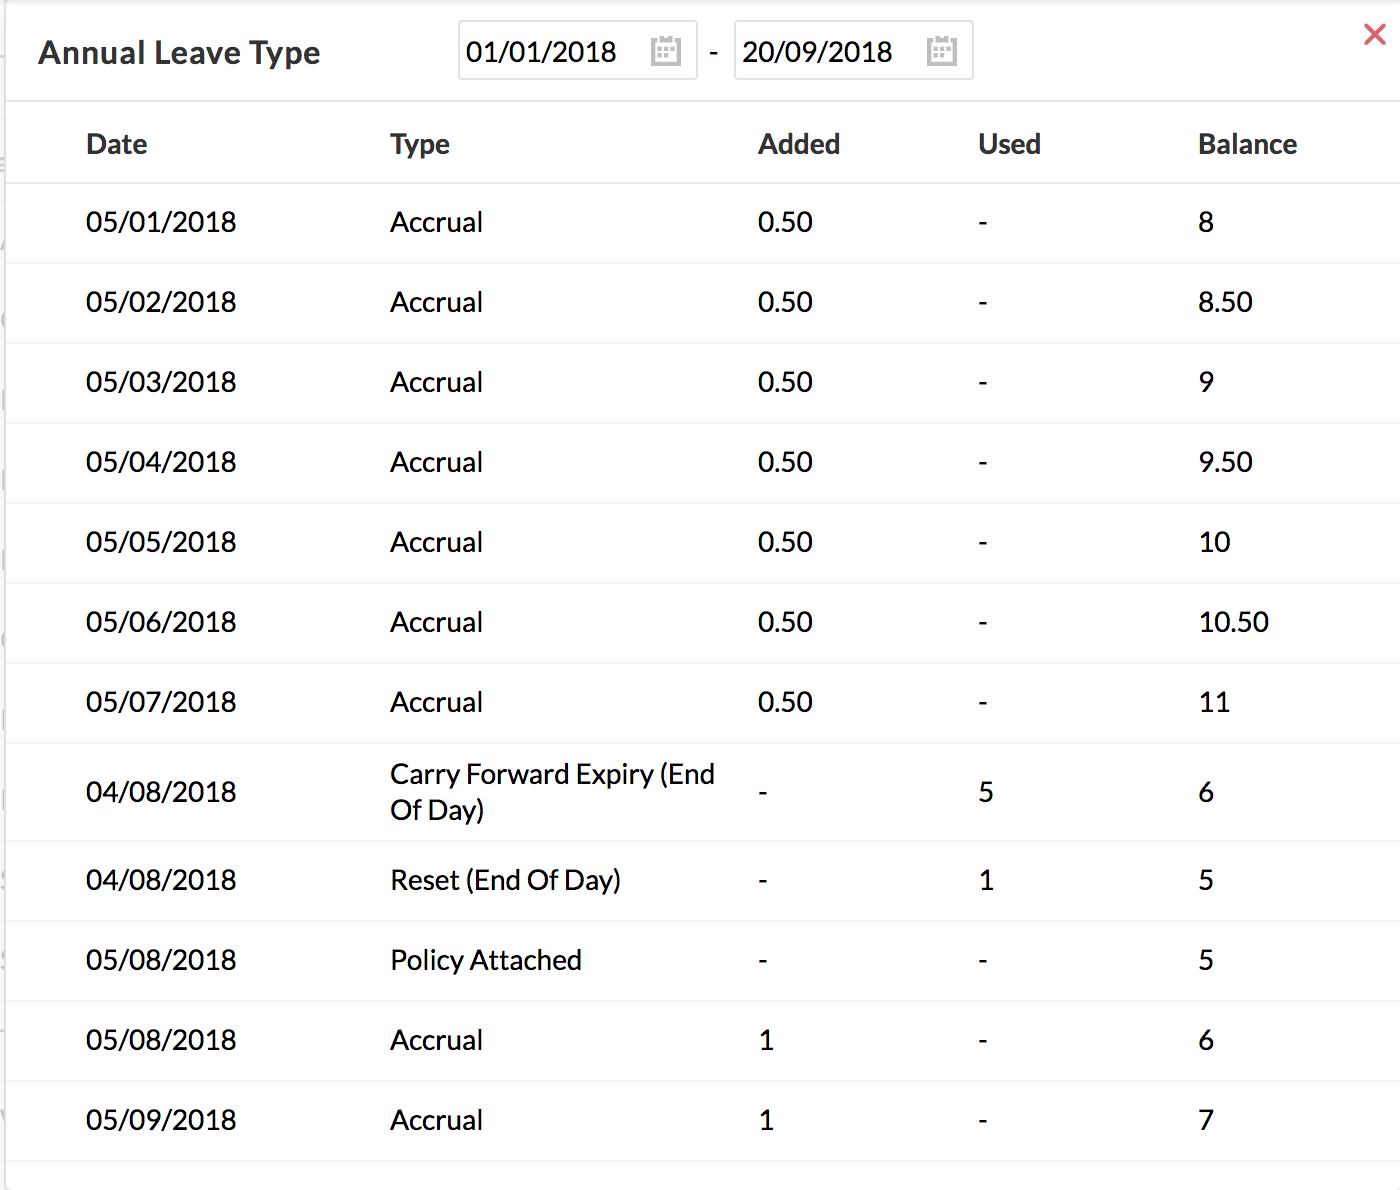Select the 05/01/2018 date cell
Screen dimensions: 1400x1190
pyautogui.click(x=161, y=222)
